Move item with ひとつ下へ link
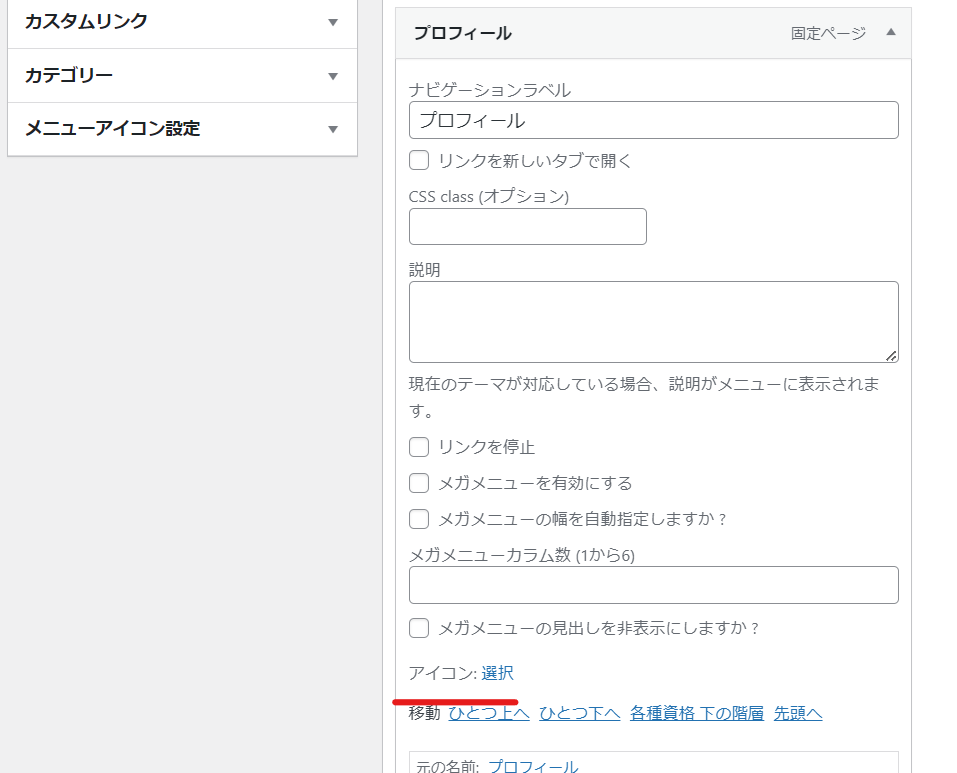 coord(580,713)
